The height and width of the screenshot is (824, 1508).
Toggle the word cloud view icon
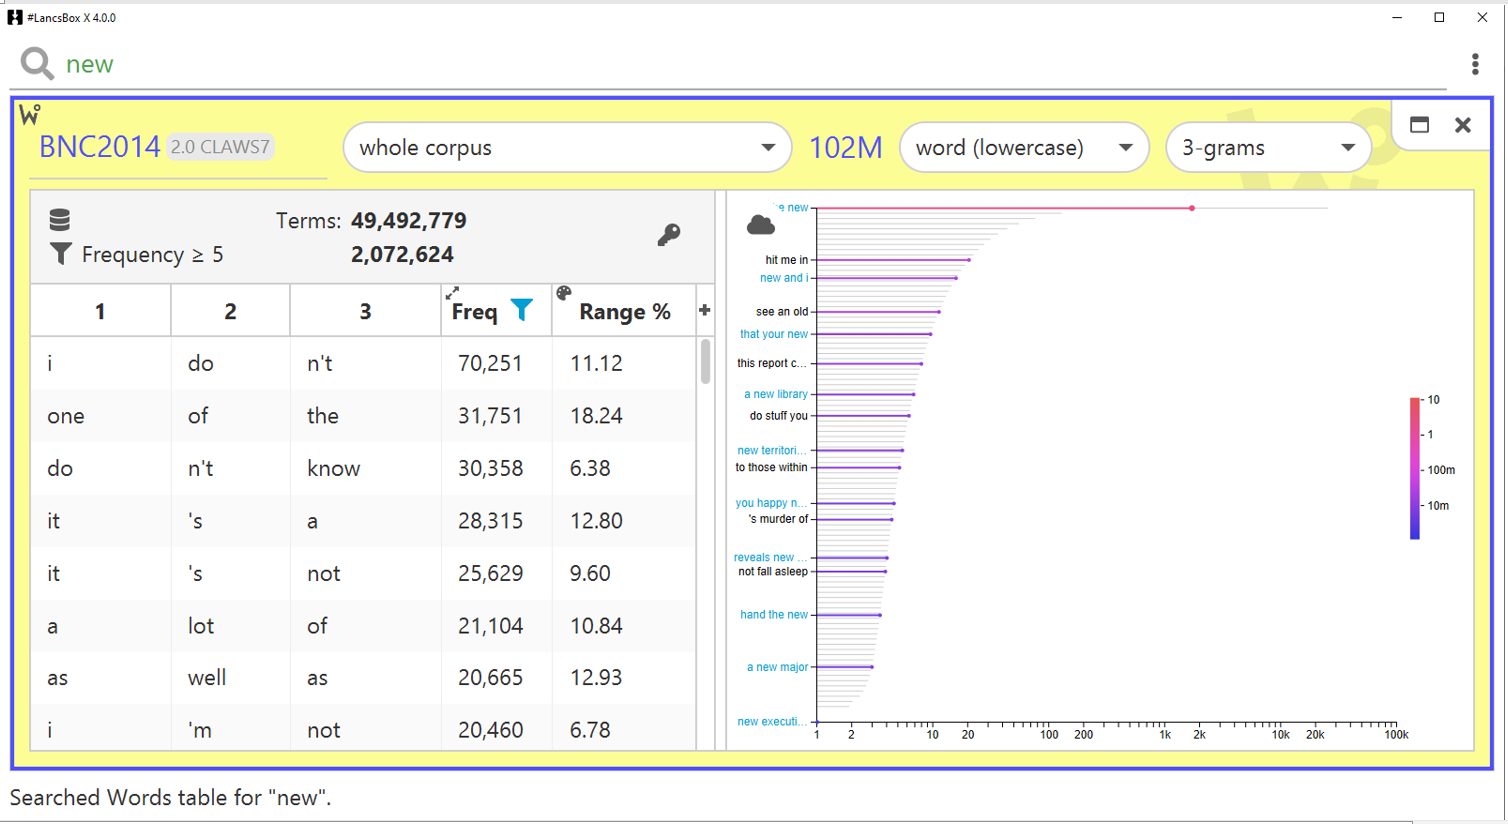tap(761, 225)
